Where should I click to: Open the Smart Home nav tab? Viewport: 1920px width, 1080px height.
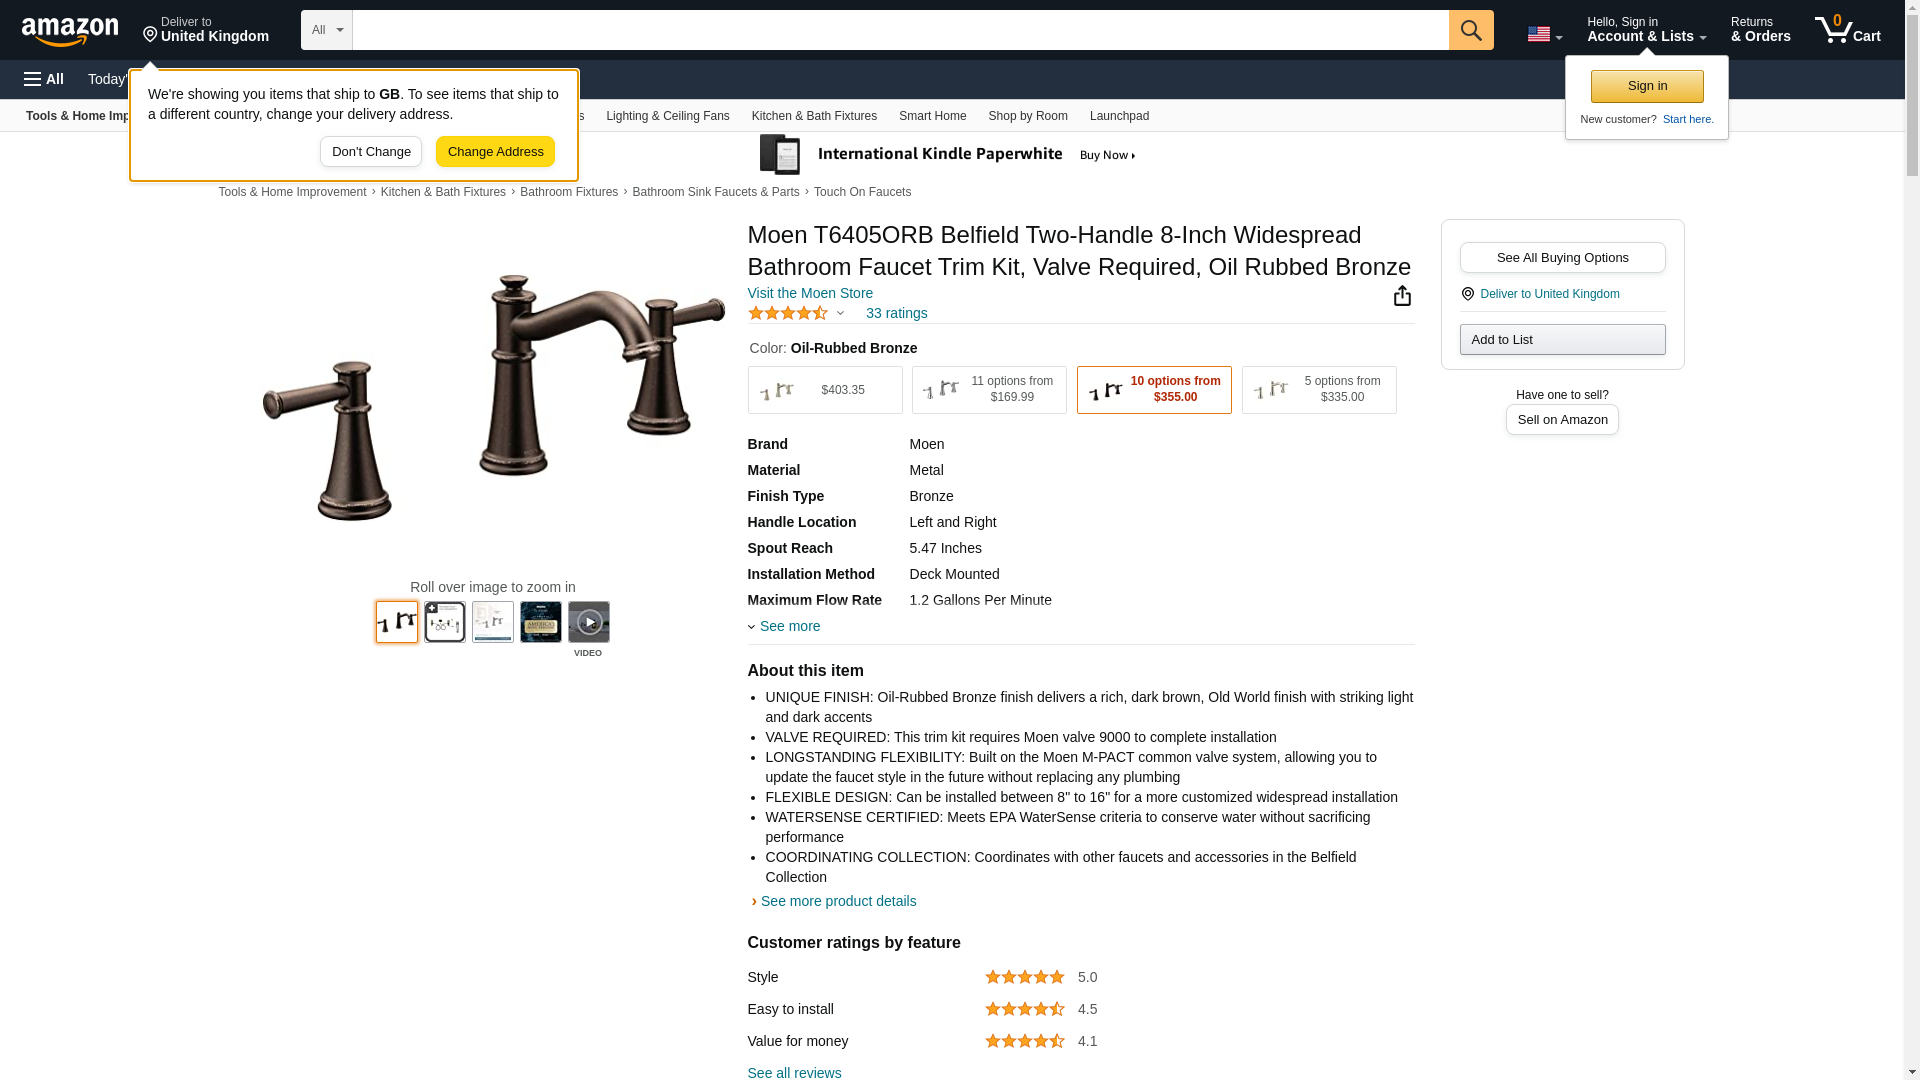click(932, 116)
